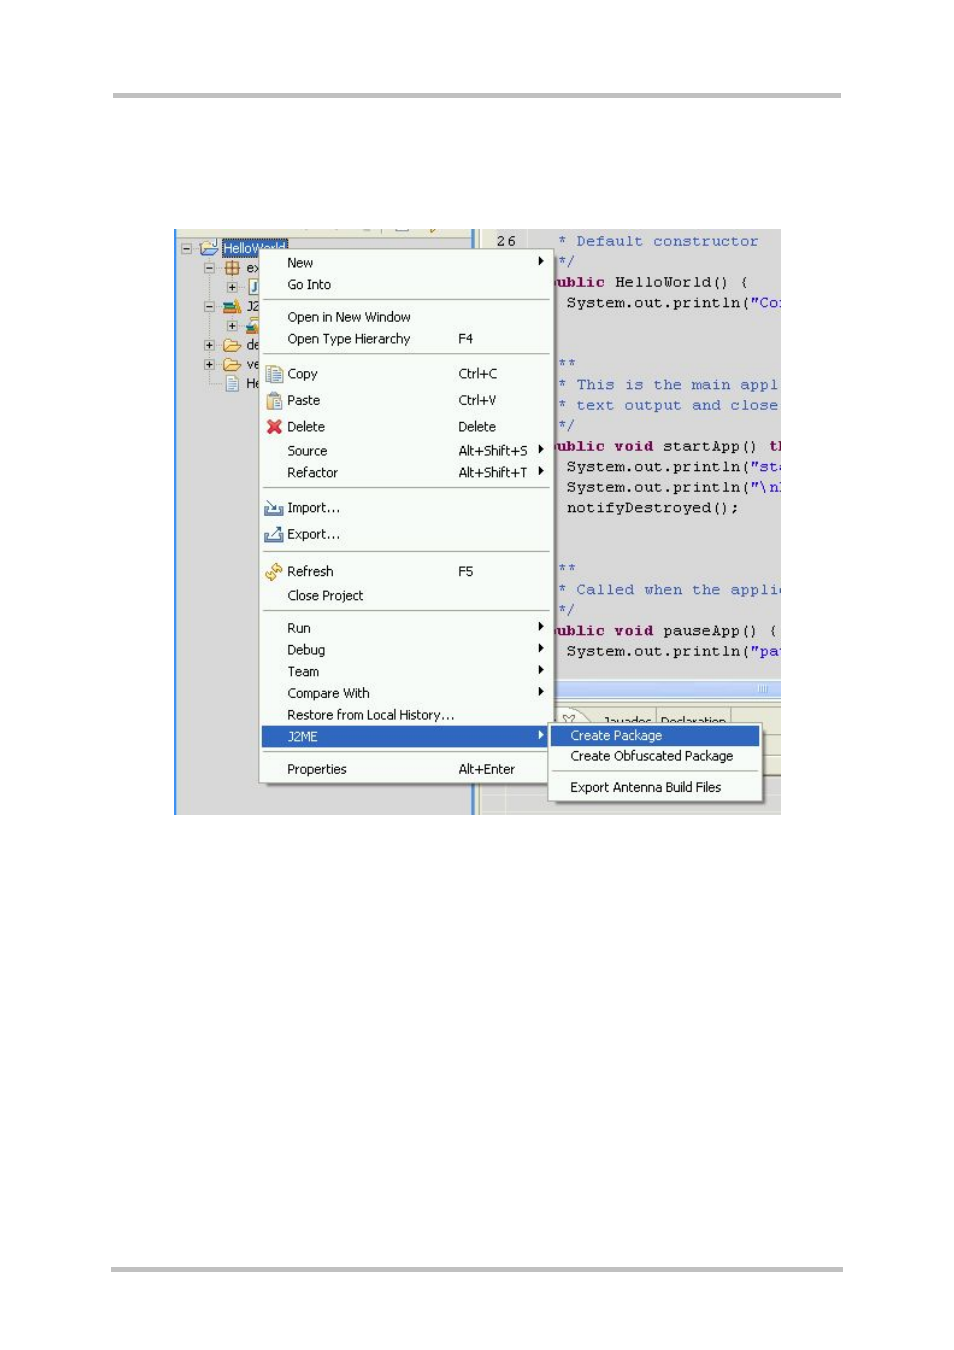Open the New submenu arrow
The image size is (954, 1350).
(x=541, y=261)
